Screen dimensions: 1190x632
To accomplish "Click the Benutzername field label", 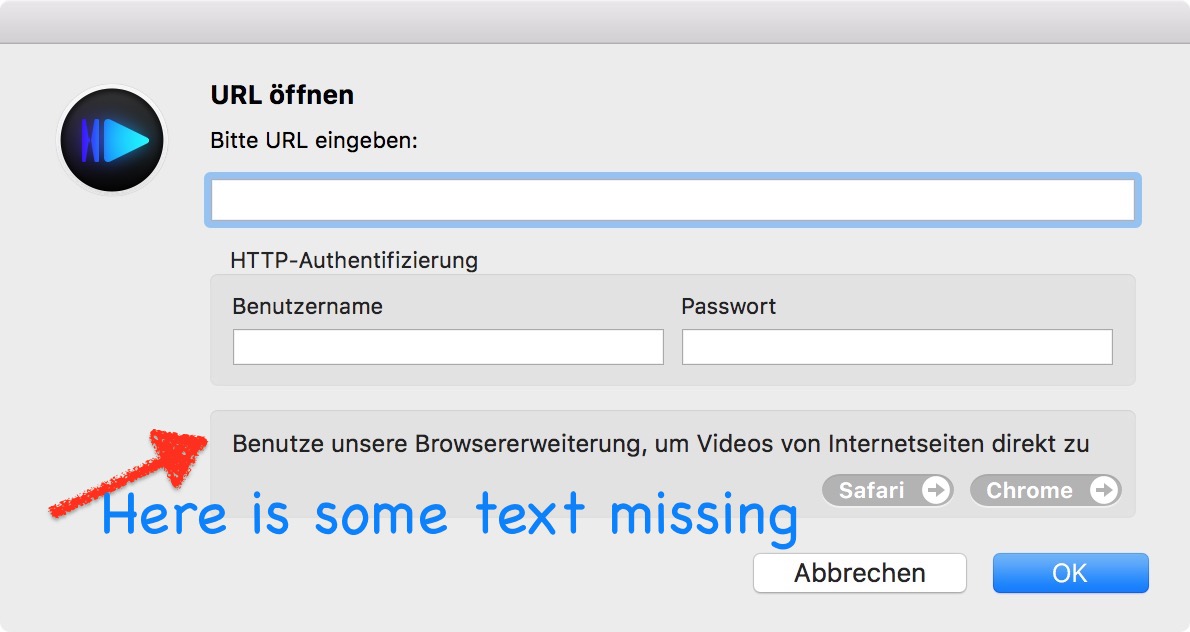I will tap(305, 306).
